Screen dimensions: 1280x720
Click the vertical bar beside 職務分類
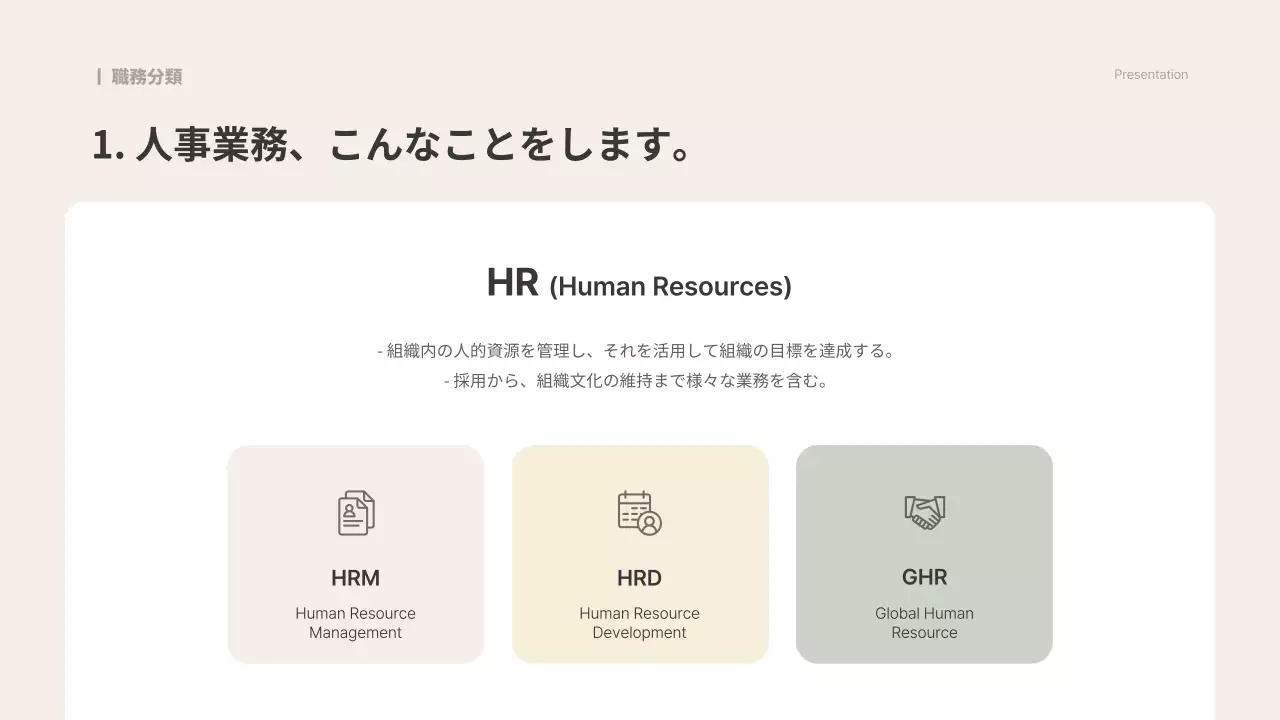pos(99,77)
